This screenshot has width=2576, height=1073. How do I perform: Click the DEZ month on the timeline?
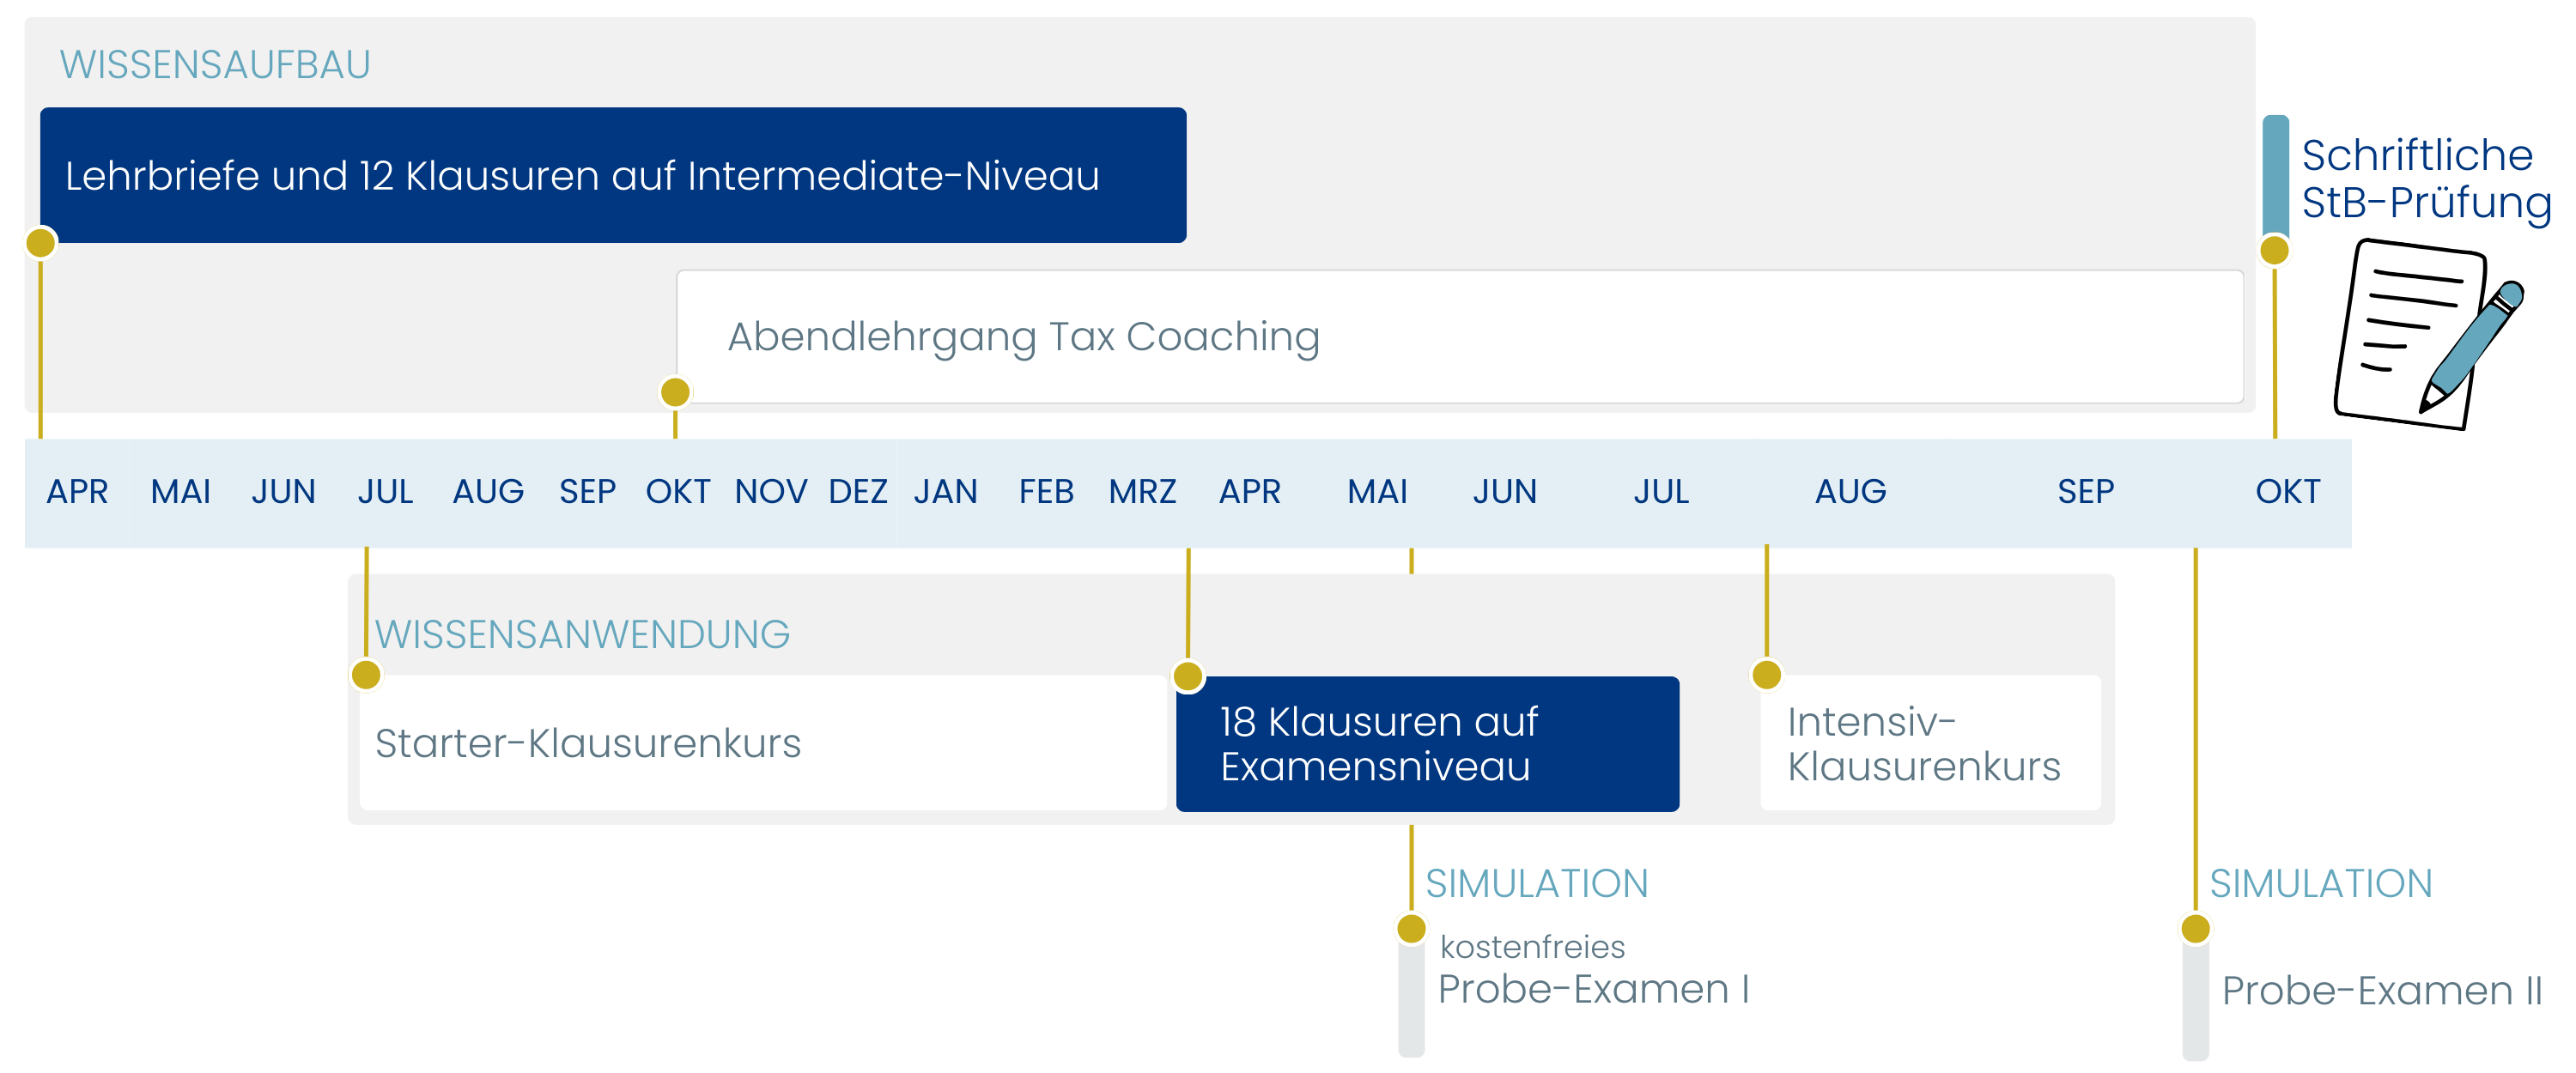coord(858,492)
